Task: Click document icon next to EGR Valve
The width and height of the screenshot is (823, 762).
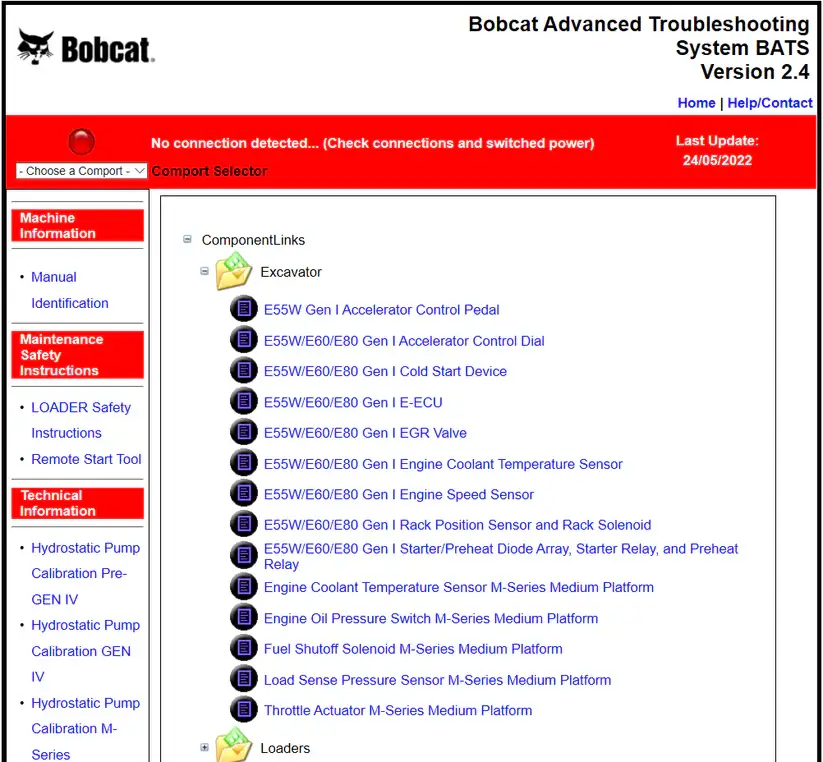Action: tap(243, 433)
